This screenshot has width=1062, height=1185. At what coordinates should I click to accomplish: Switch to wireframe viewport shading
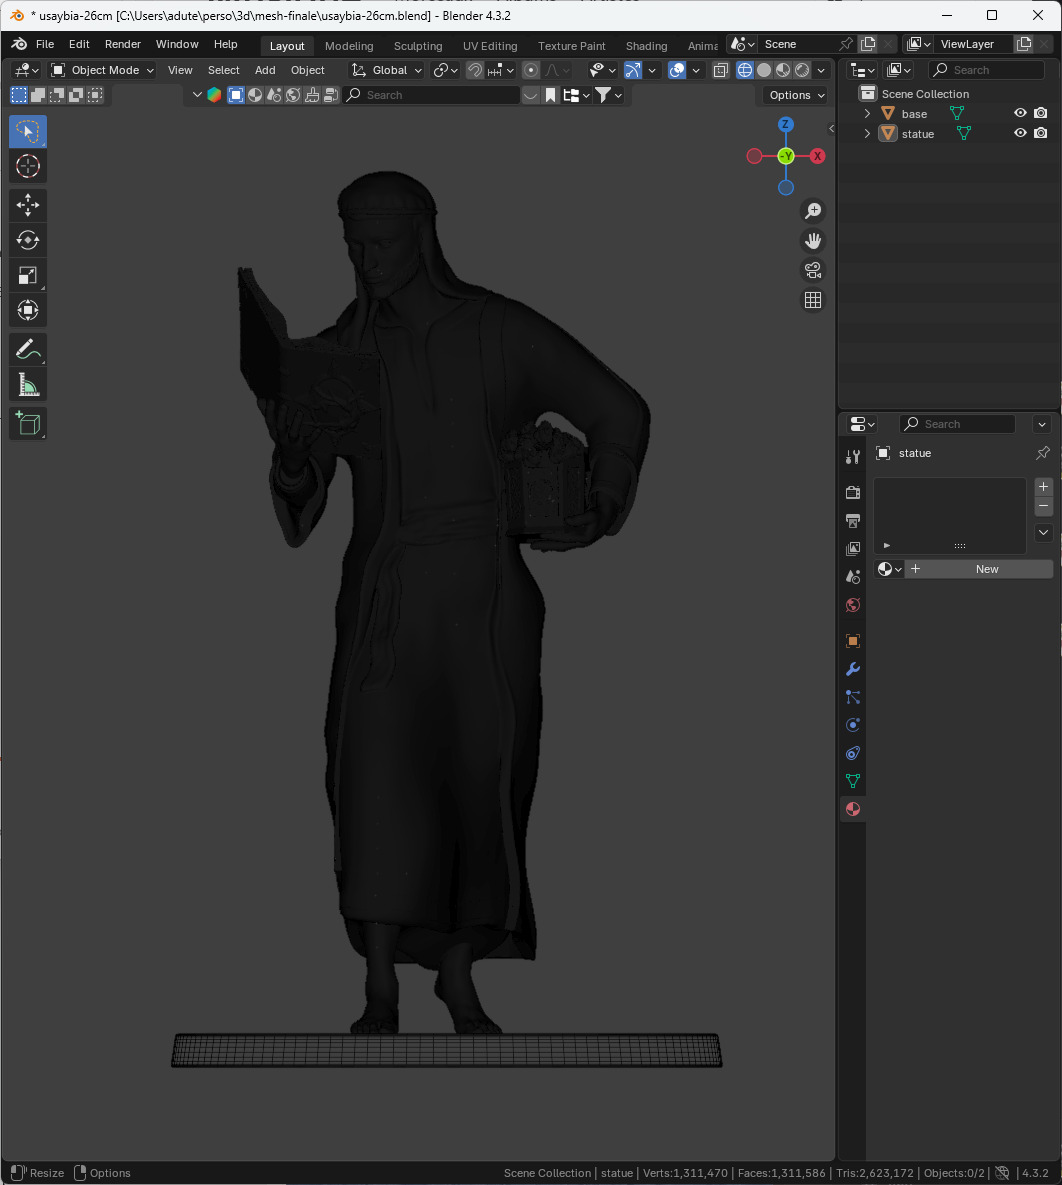(745, 70)
